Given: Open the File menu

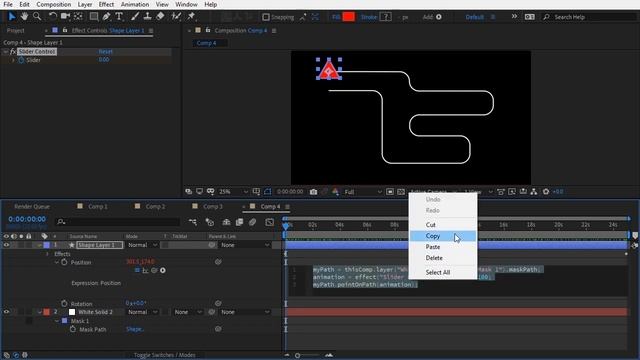Looking at the screenshot, I should (x=8, y=4).
